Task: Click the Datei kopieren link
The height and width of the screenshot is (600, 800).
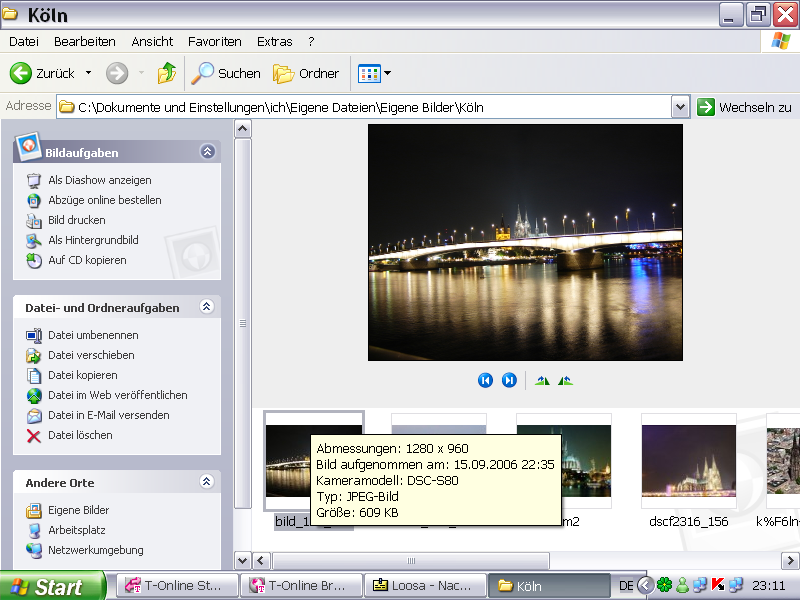Action: coord(83,375)
